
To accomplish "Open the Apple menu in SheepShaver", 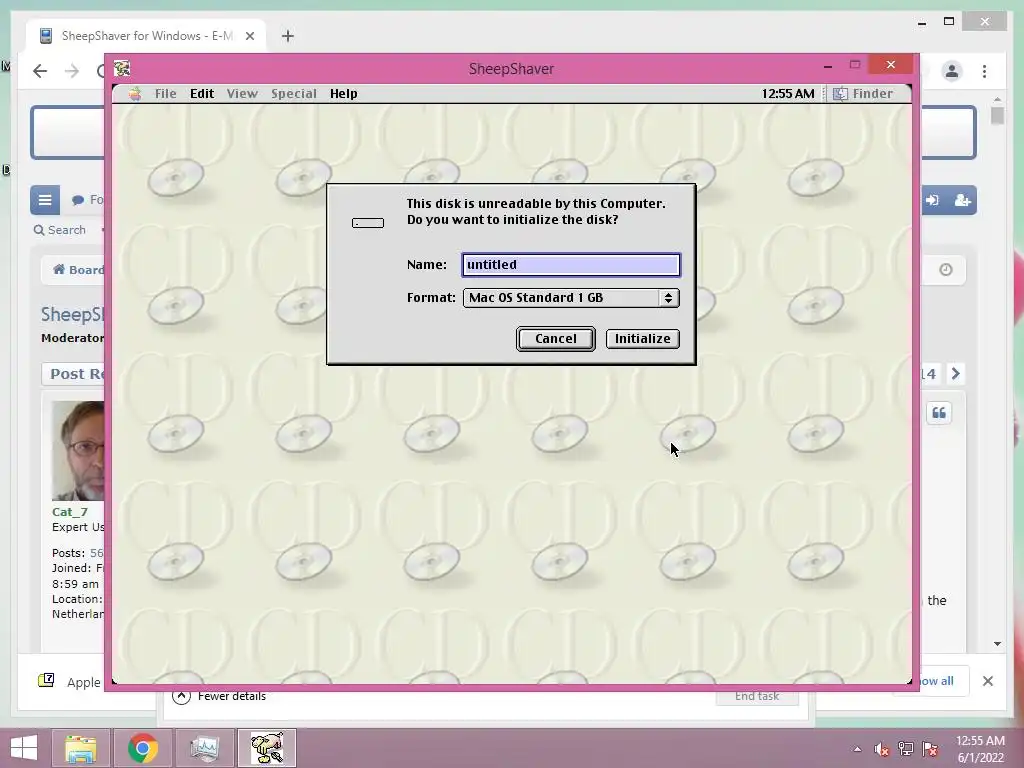I will 135,93.
